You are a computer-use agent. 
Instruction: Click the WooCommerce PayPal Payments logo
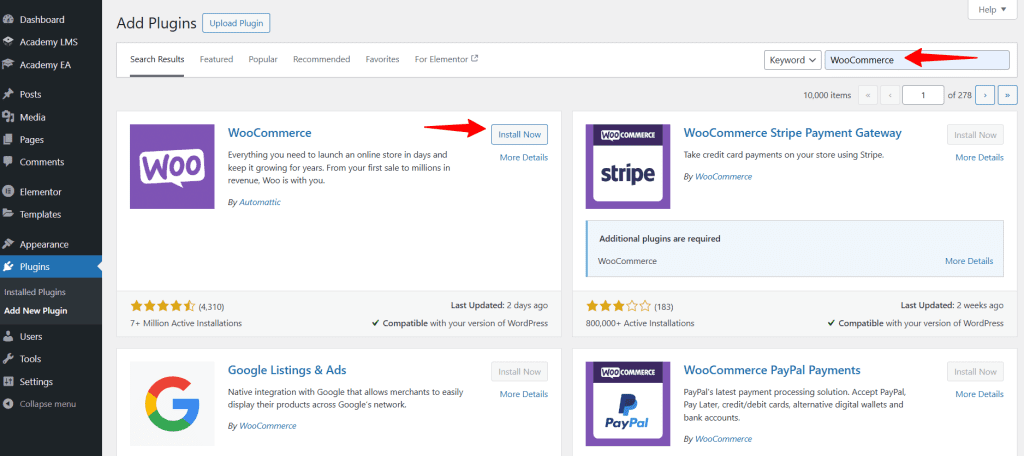(x=628, y=403)
